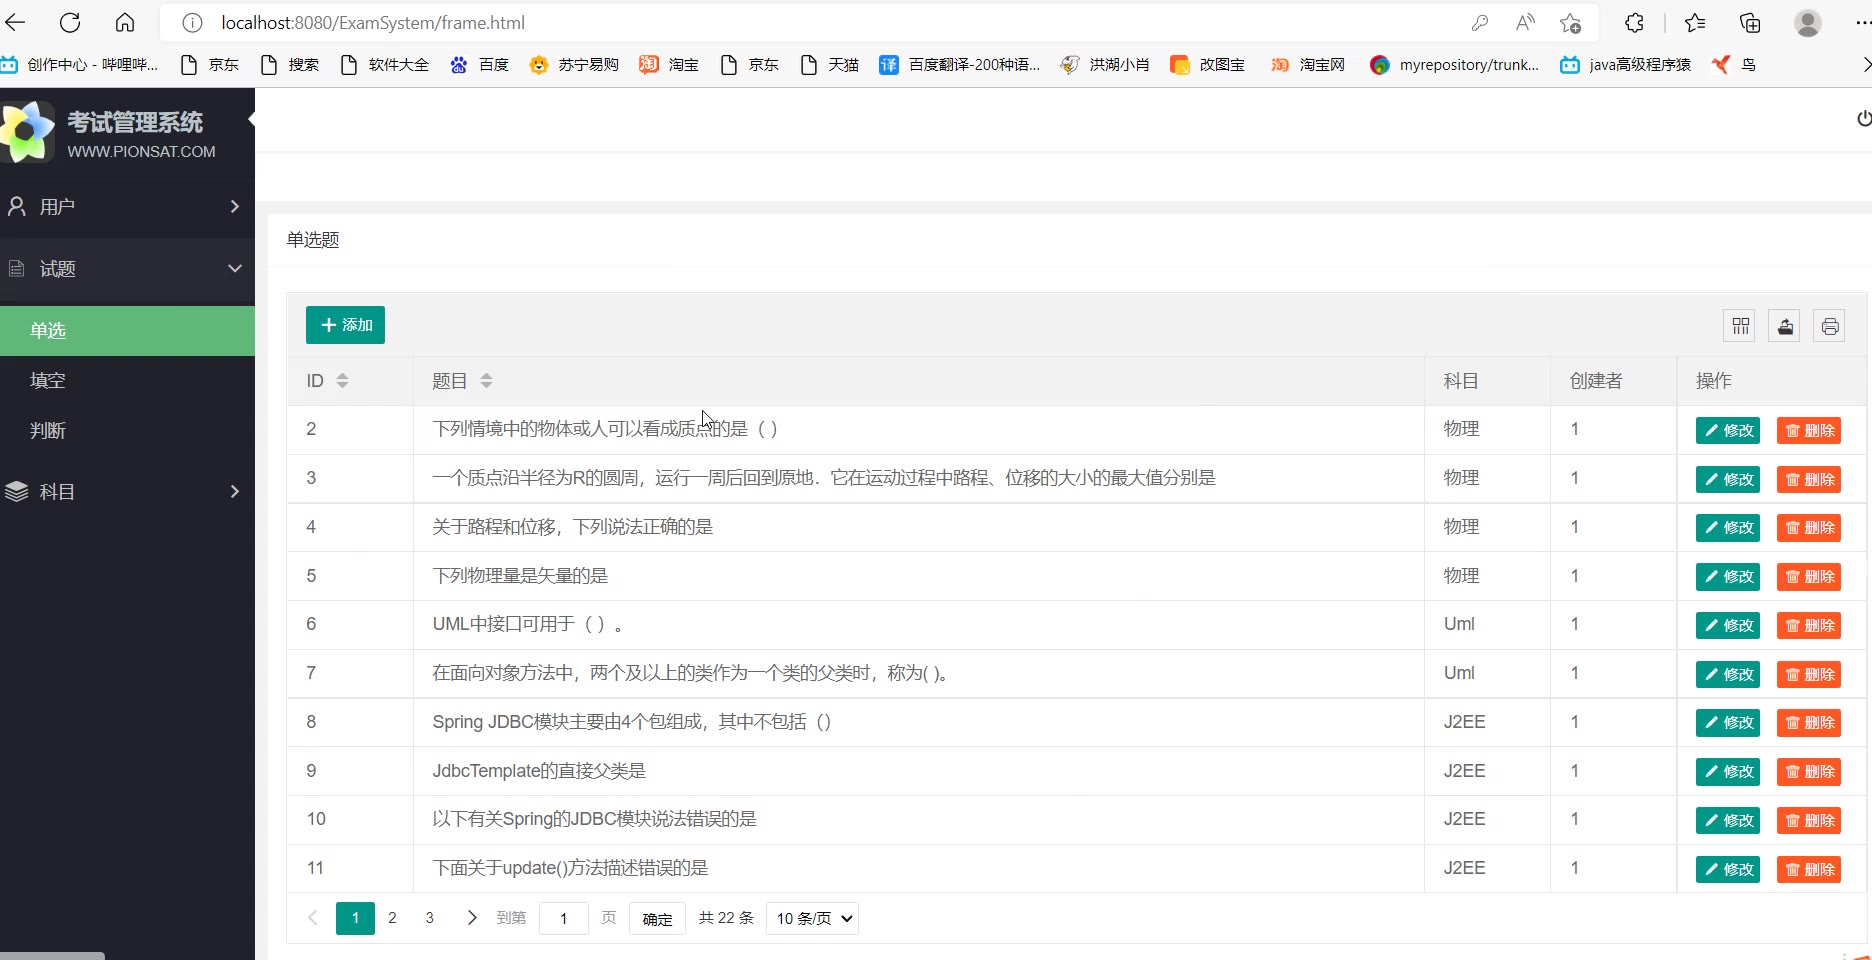Click the question text 下列物理量是矢量的是
The width and height of the screenshot is (1872, 960).
coord(520,576)
